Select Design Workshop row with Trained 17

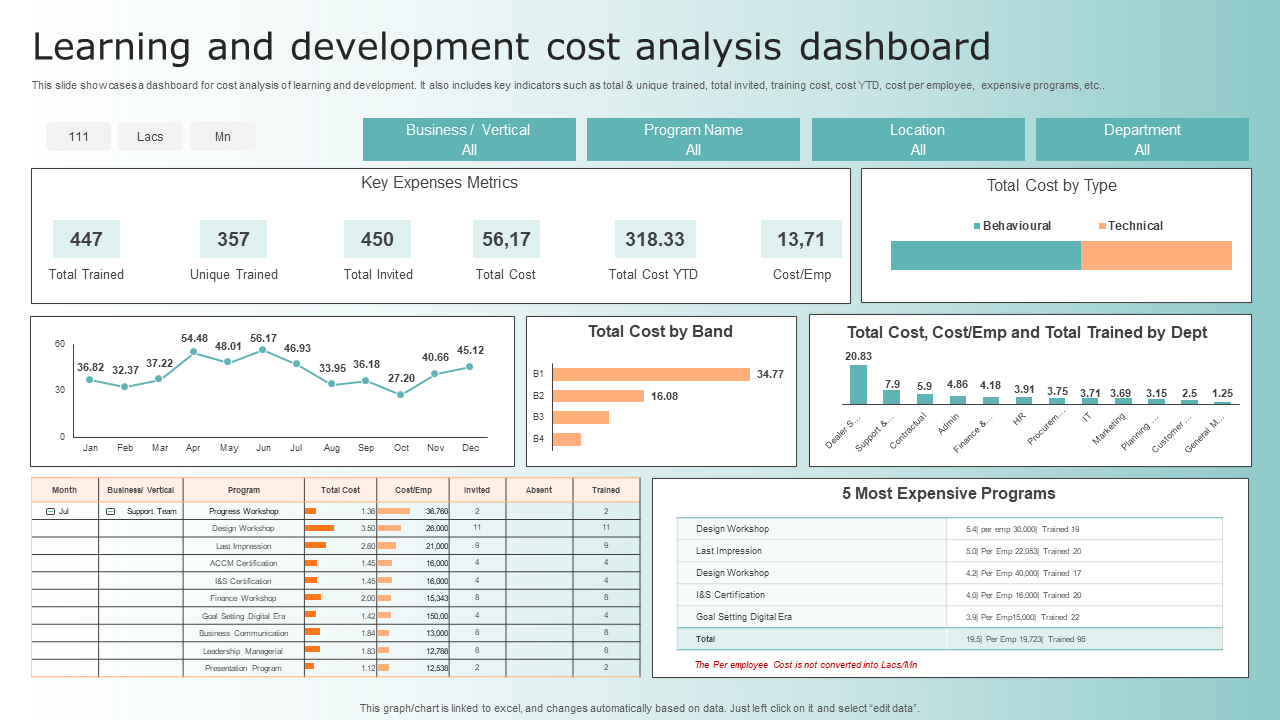point(949,573)
